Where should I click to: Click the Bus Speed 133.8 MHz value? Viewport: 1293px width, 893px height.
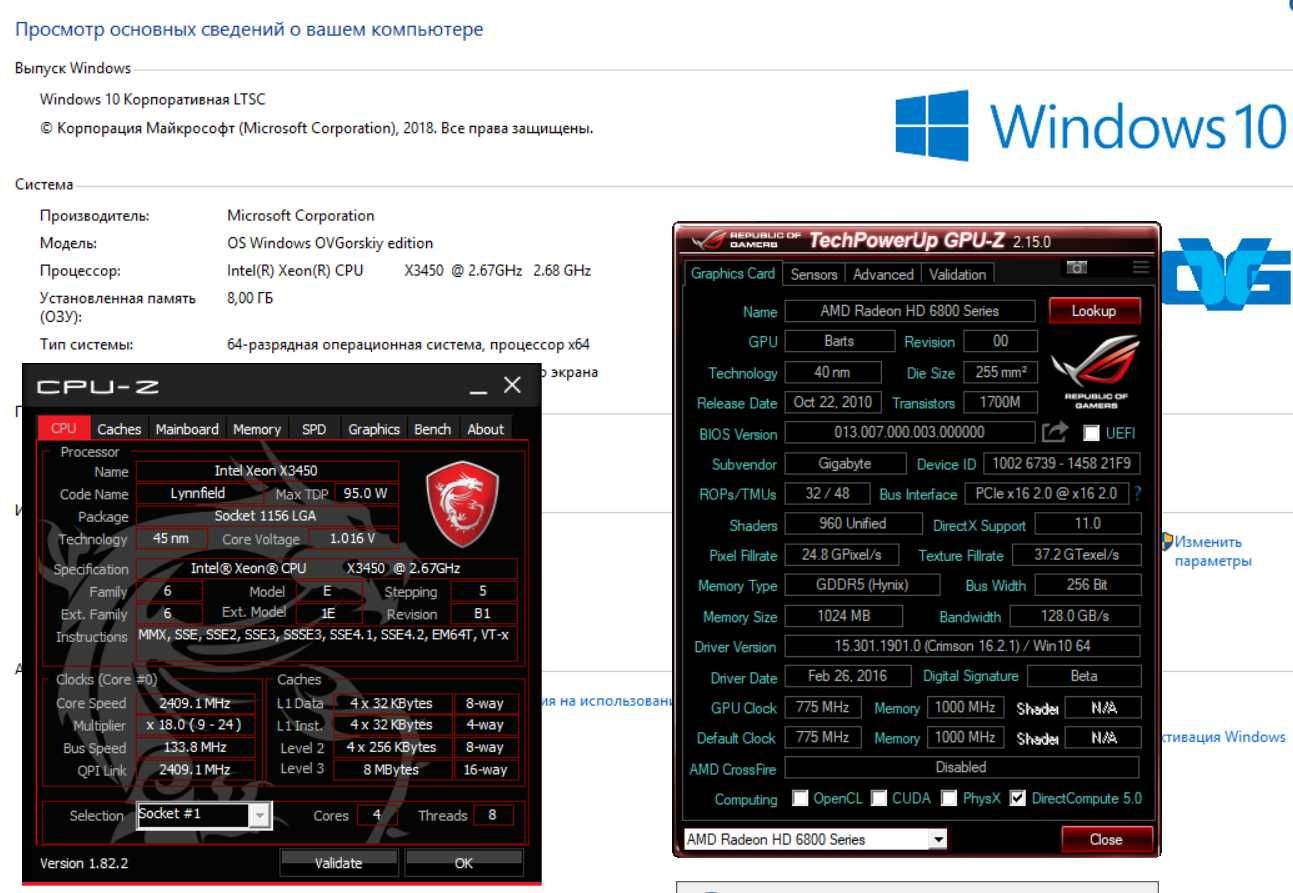tap(194, 748)
